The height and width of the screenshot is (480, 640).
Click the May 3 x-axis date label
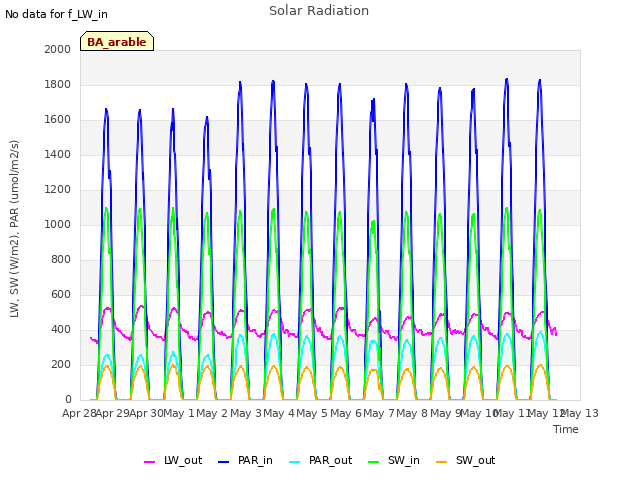[245, 413]
